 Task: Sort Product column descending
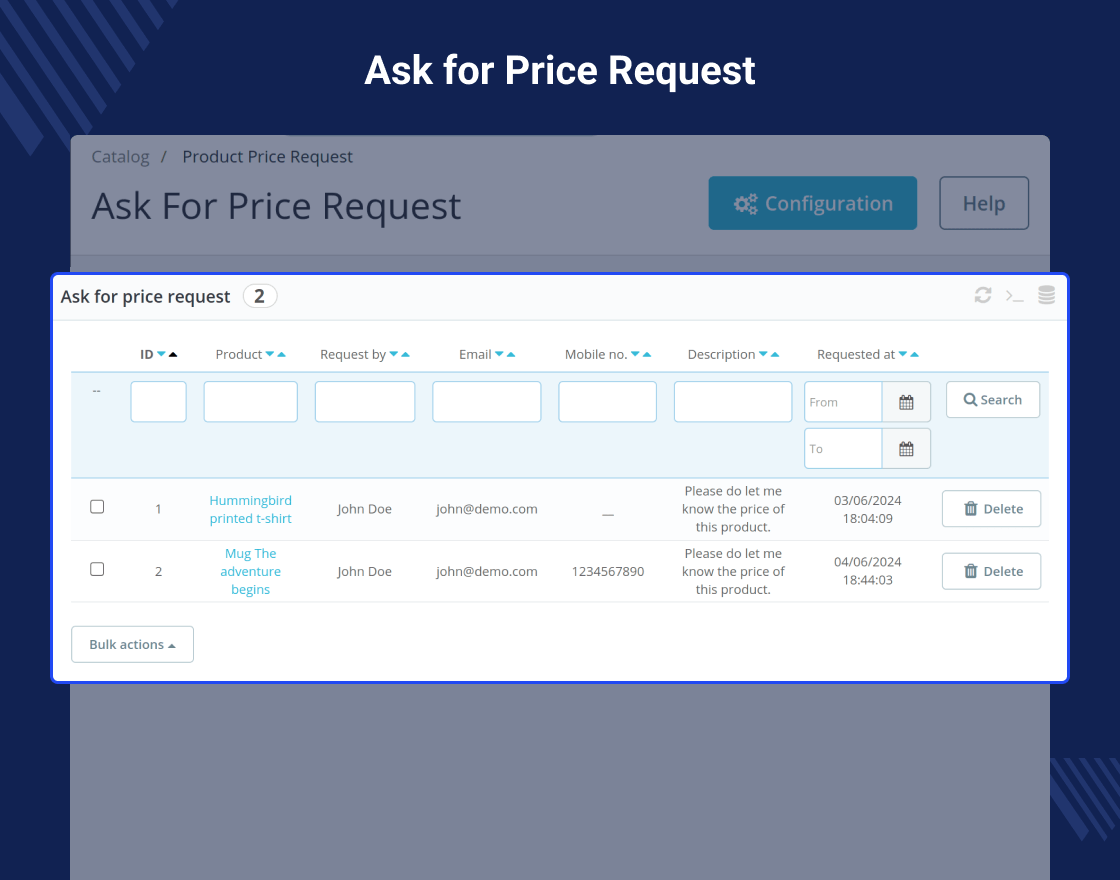[x=270, y=354]
